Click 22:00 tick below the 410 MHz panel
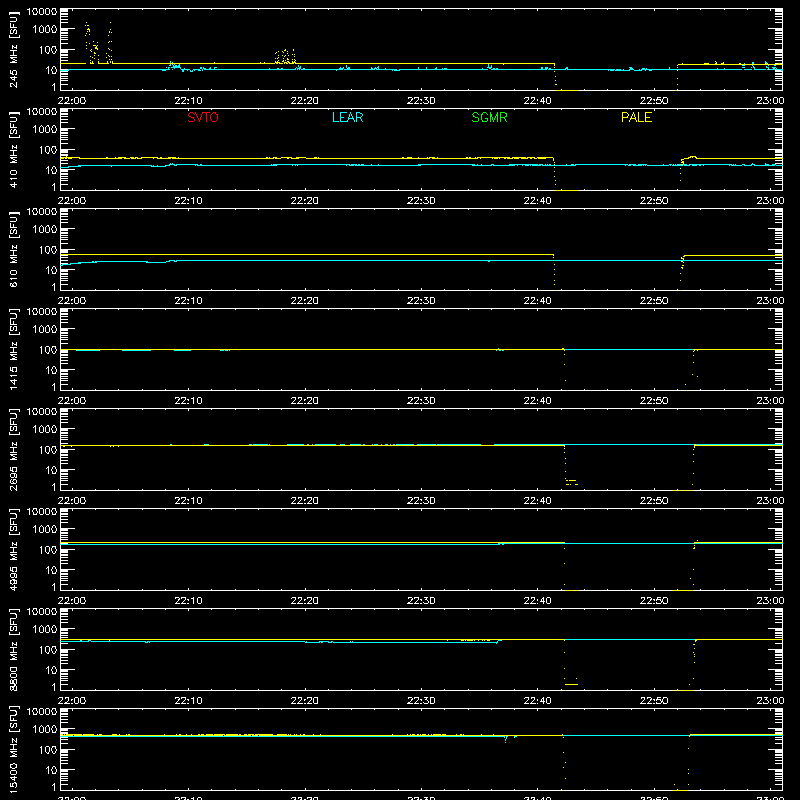The image size is (800, 800). [x=72, y=201]
